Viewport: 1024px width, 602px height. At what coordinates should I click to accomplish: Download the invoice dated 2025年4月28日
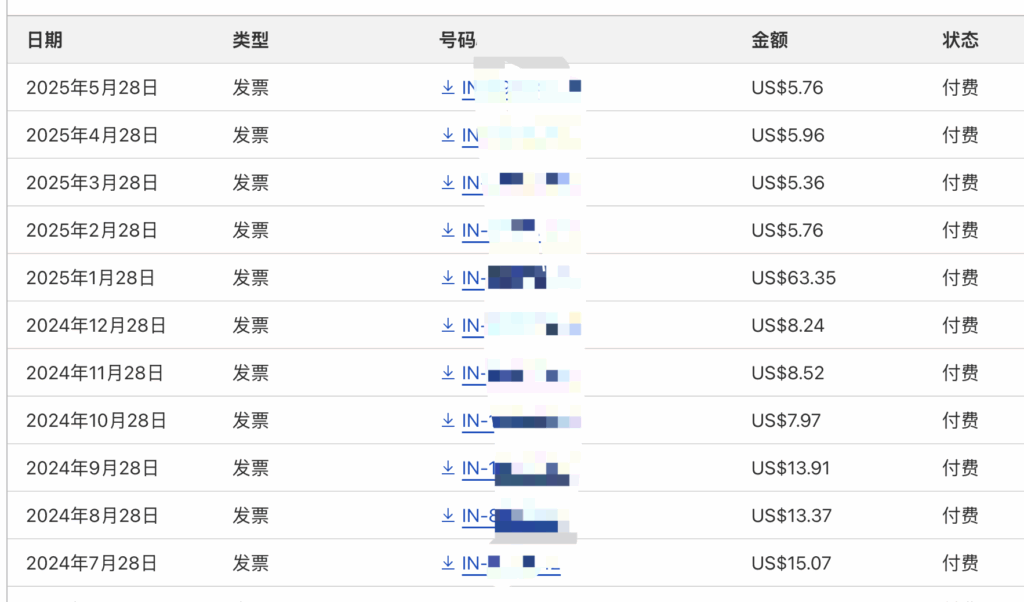(448, 135)
